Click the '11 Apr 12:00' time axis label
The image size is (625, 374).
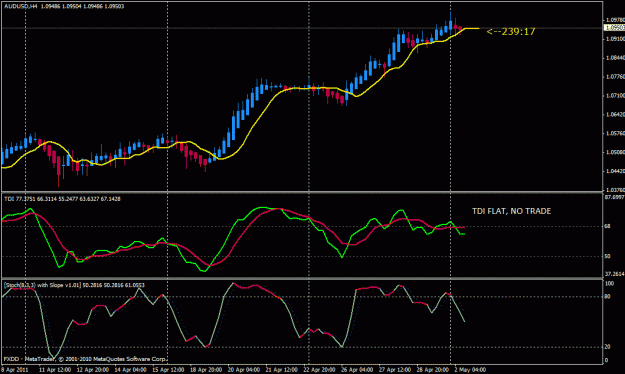(x=55, y=370)
